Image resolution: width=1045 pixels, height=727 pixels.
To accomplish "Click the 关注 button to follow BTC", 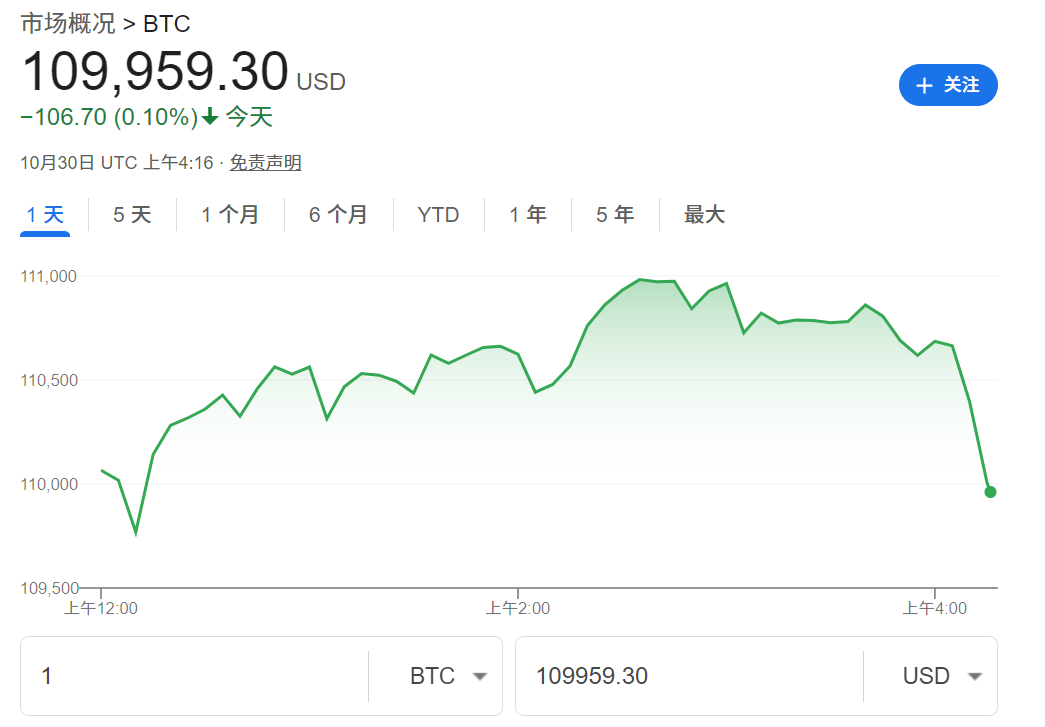I will click(948, 86).
